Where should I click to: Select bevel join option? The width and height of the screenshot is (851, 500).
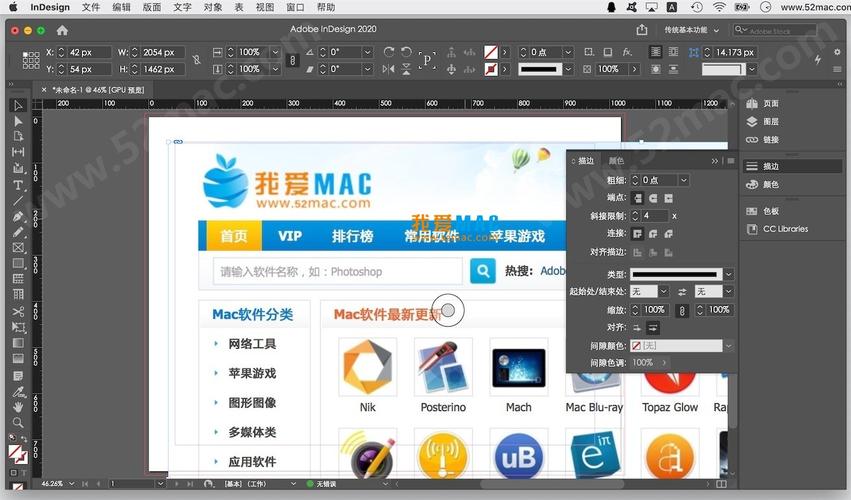[x=669, y=233]
